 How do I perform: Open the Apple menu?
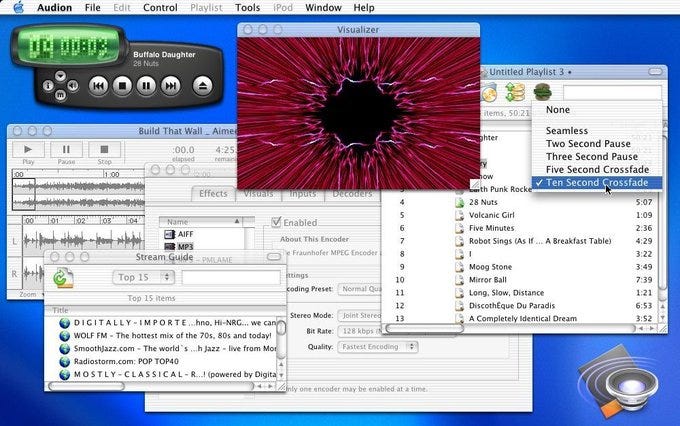(x=18, y=7)
